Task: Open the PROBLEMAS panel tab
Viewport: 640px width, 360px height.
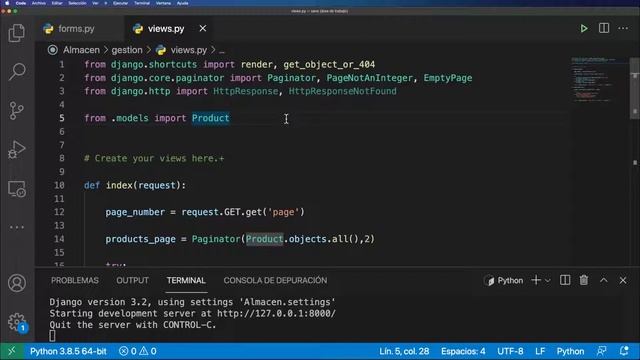Action: click(x=75, y=280)
